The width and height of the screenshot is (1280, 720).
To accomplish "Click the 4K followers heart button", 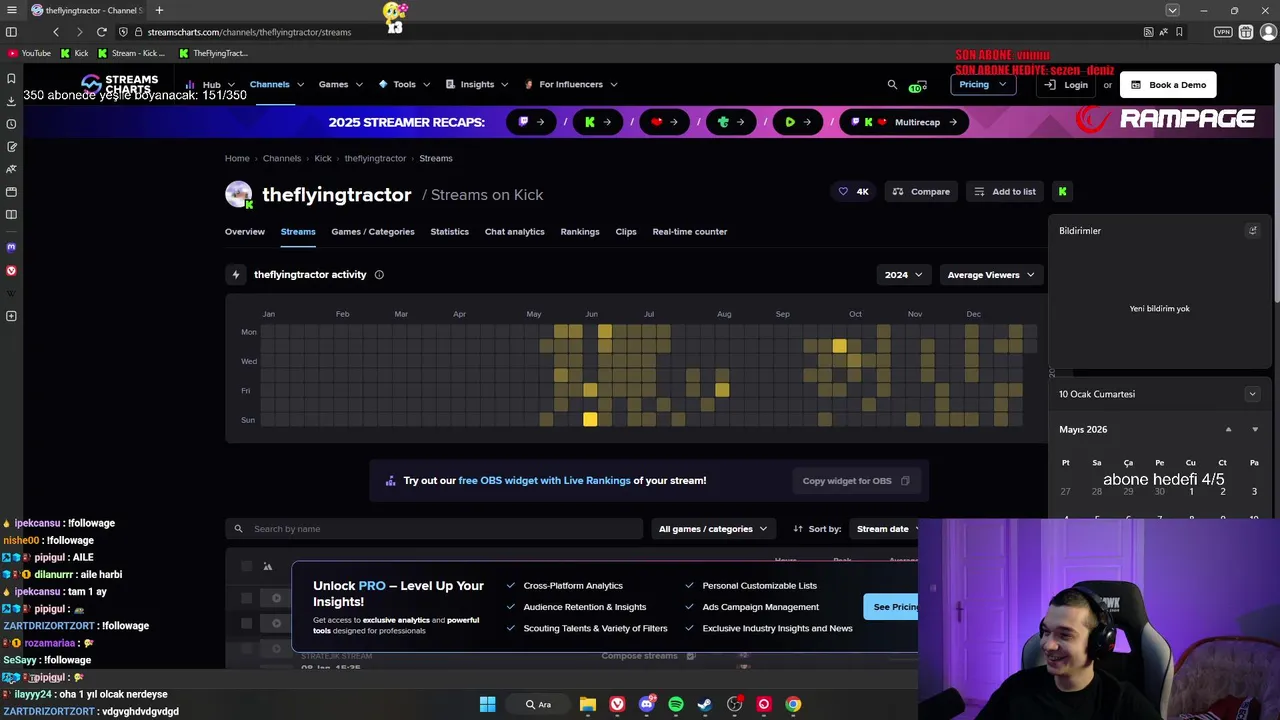I will (x=853, y=191).
